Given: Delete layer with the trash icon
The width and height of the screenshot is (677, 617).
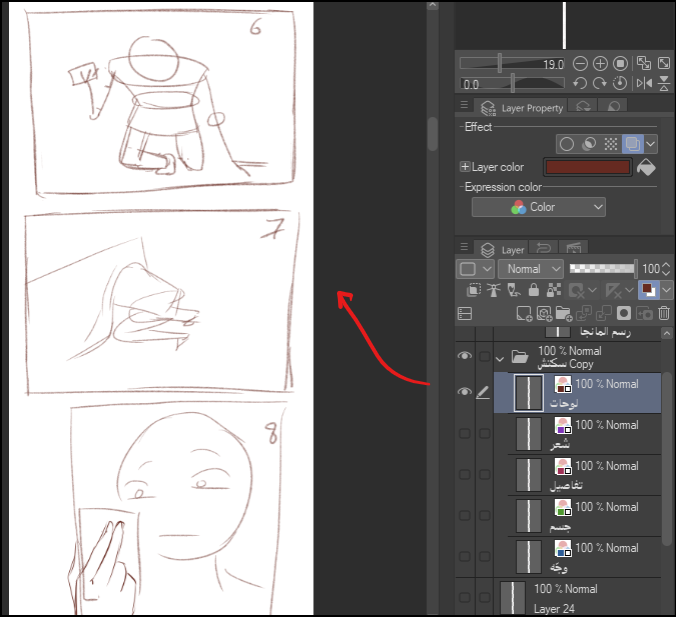Looking at the screenshot, I should point(664,313).
